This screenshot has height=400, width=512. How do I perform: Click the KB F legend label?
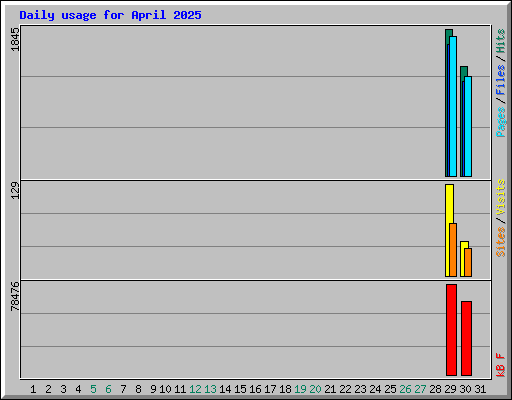coord(501,365)
